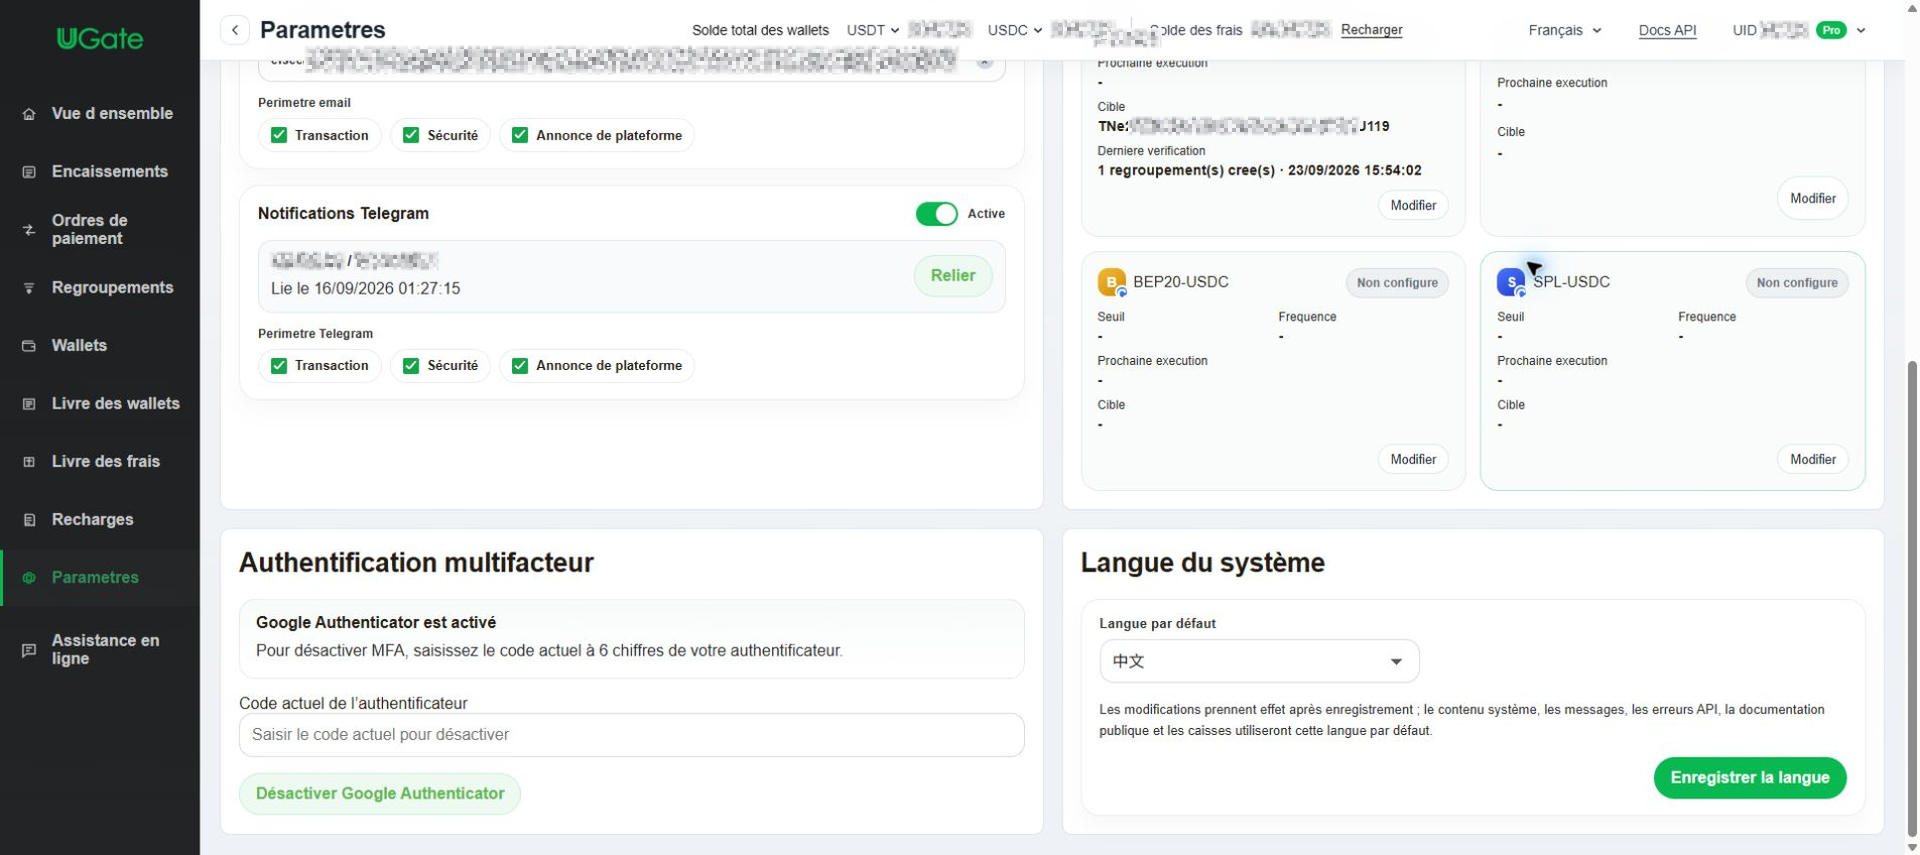This screenshot has width=1920, height=855.
Task: Click the Parametres gear icon
Action: (29, 578)
